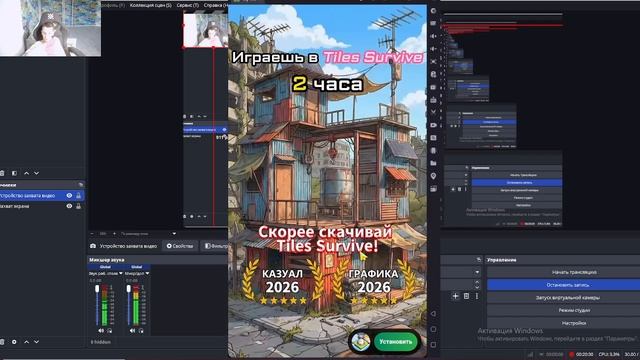Open emulator shared folder icon in sidebar
Screen dimensions: 640x360
433,163
